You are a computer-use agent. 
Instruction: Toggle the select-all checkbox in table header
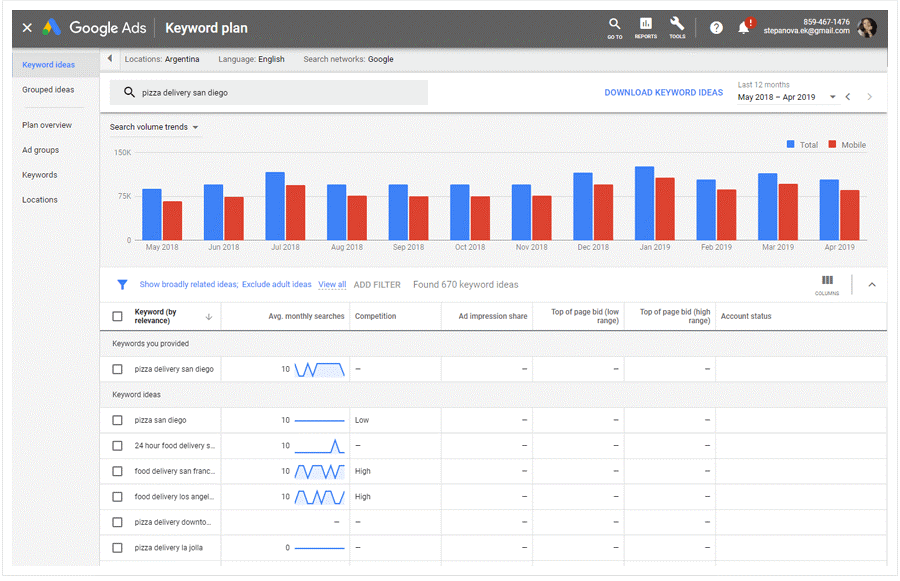(118, 317)
